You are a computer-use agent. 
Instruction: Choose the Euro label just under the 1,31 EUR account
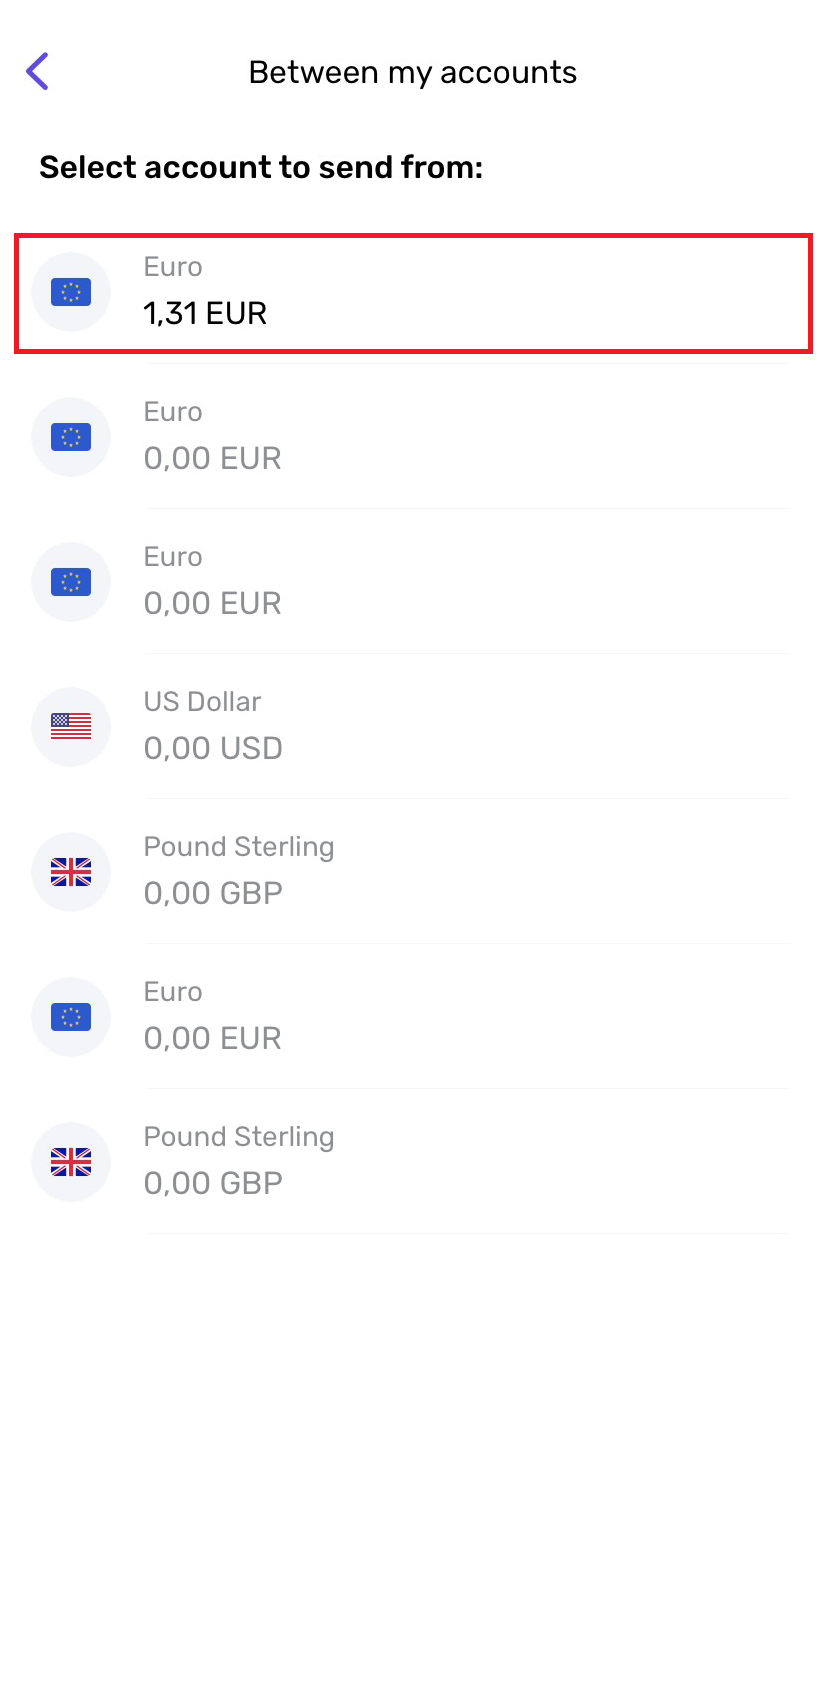tap(173, 412)
